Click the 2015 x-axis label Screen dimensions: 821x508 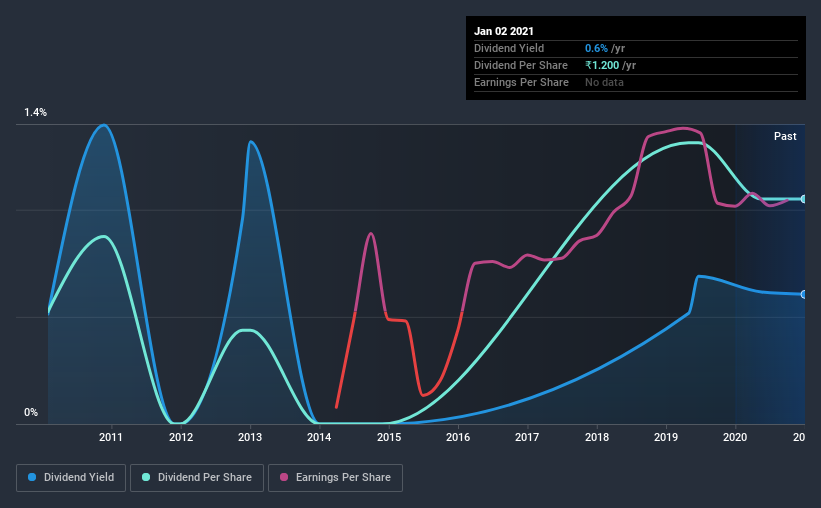pos(389,437)
